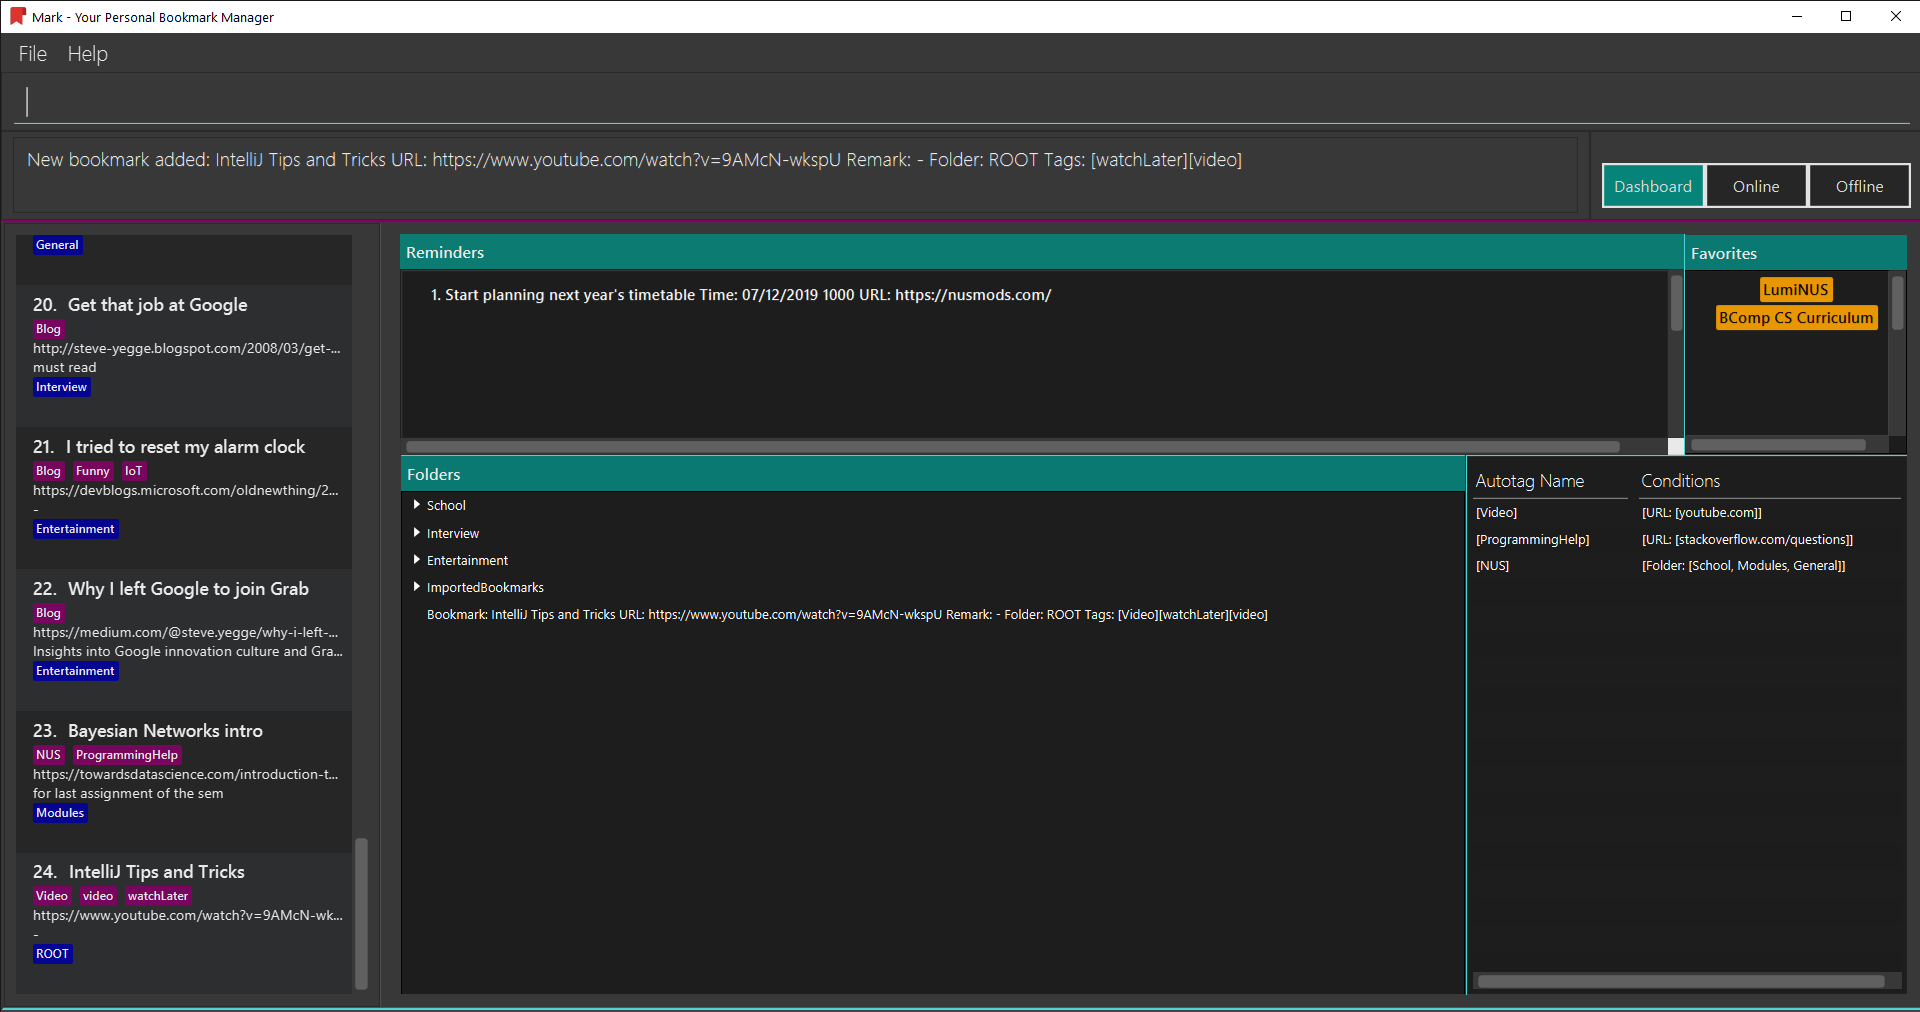
Task: Expand the School folder arrow
Action: (417, 505)
